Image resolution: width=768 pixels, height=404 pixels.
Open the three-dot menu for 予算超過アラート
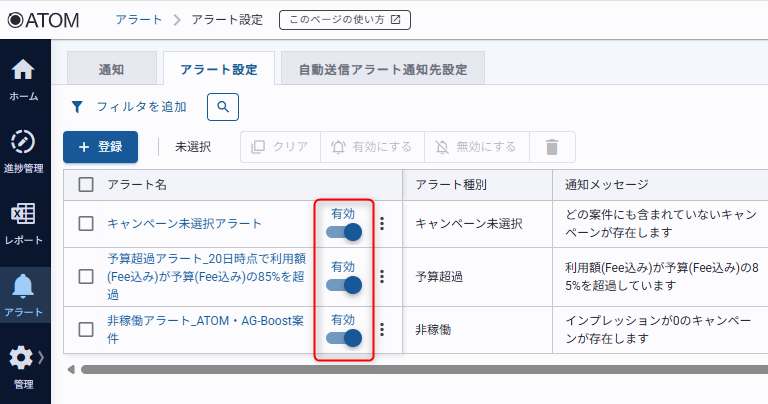pos(382,276)
